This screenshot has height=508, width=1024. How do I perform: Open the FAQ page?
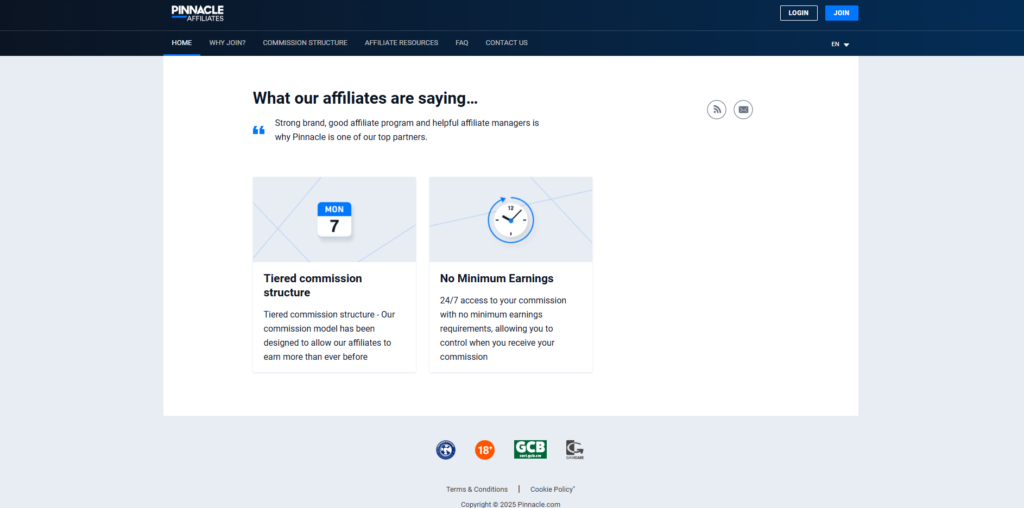tap(462, 43)
